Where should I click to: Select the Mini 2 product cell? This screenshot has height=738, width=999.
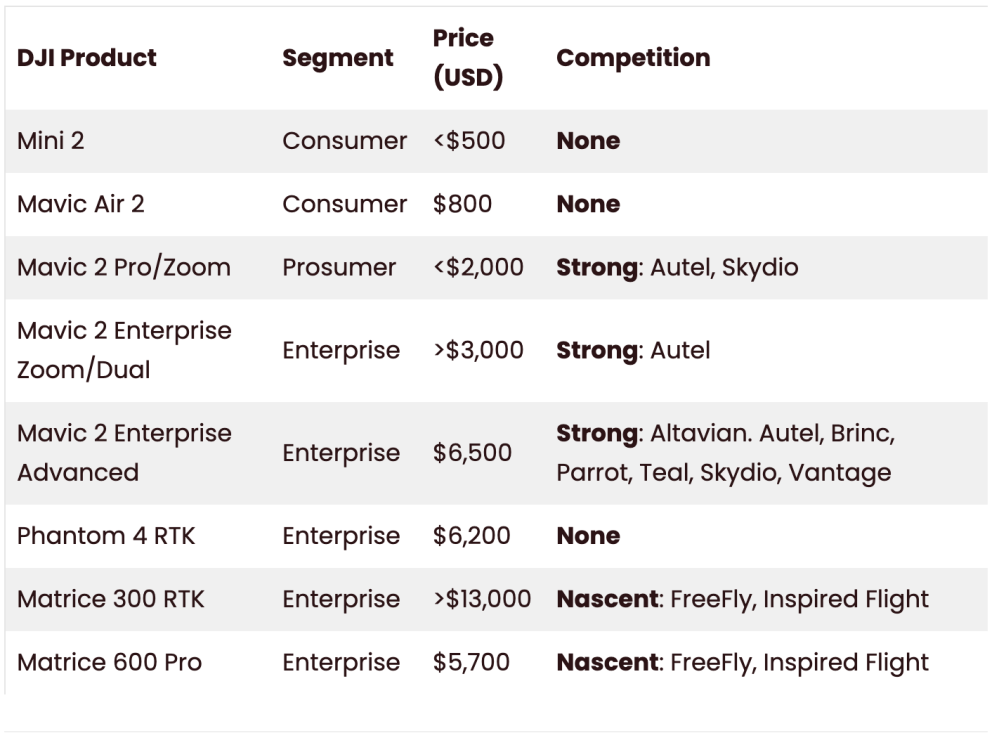51,141
